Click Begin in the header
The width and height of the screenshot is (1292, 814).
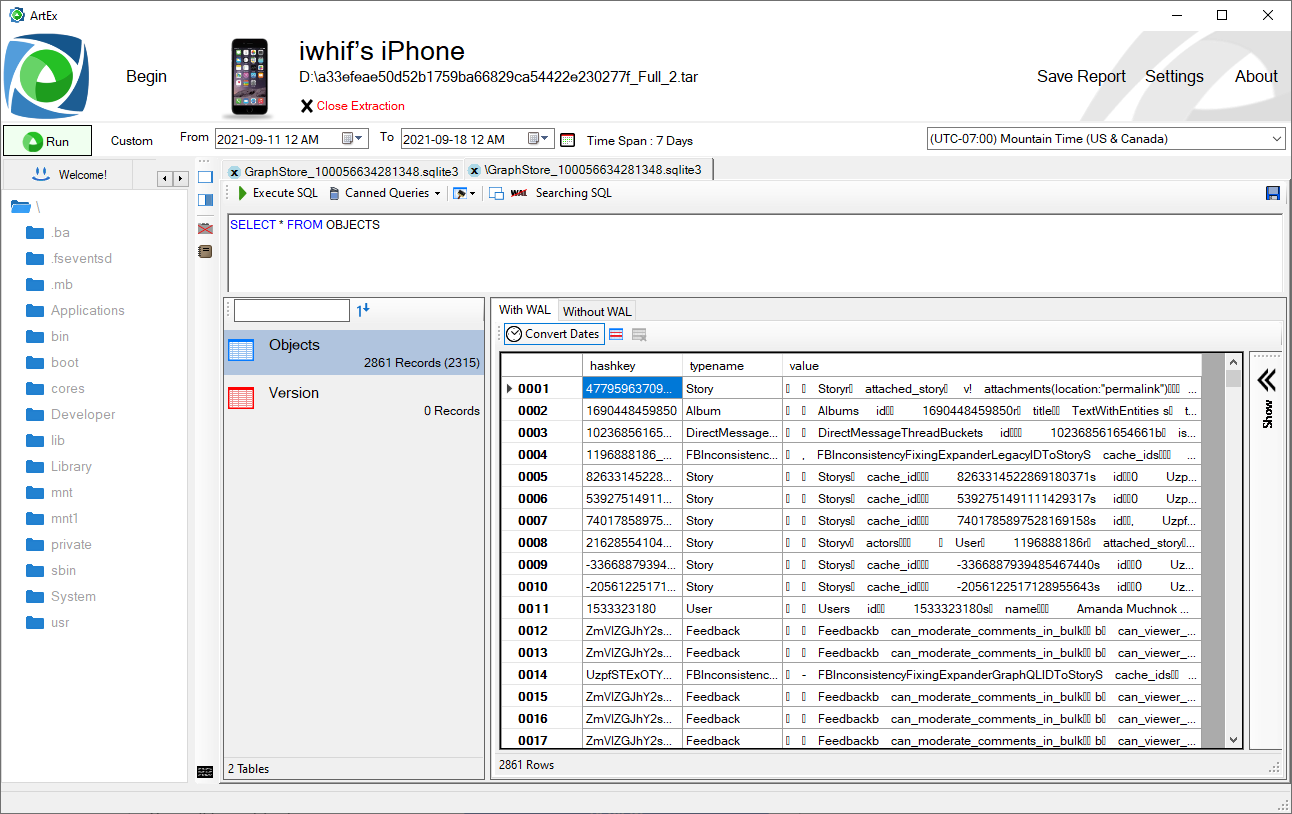click(146, 76)
